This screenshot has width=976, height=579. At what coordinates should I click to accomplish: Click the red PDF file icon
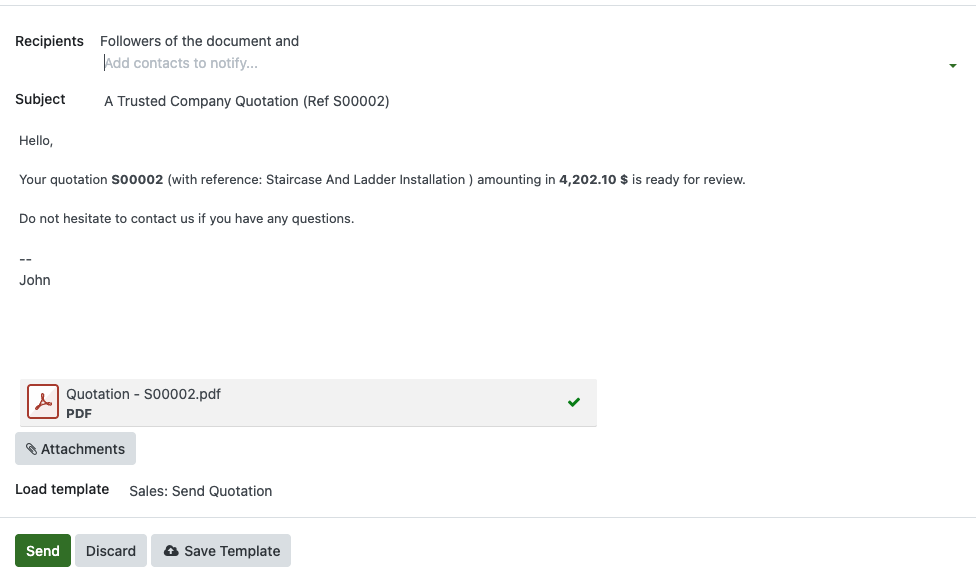click(x=43, y=402)
